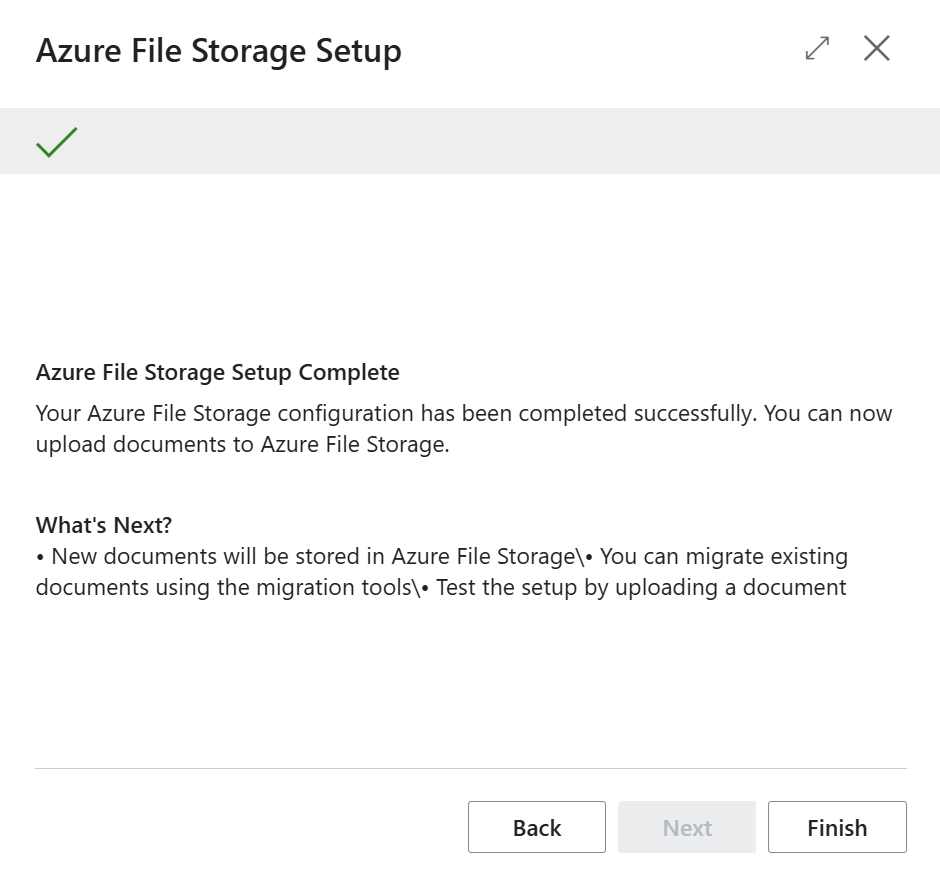The image size is (940, 887).
Task: Expand dialog with the diagonal arrows icon
Action: pos(817,48)
